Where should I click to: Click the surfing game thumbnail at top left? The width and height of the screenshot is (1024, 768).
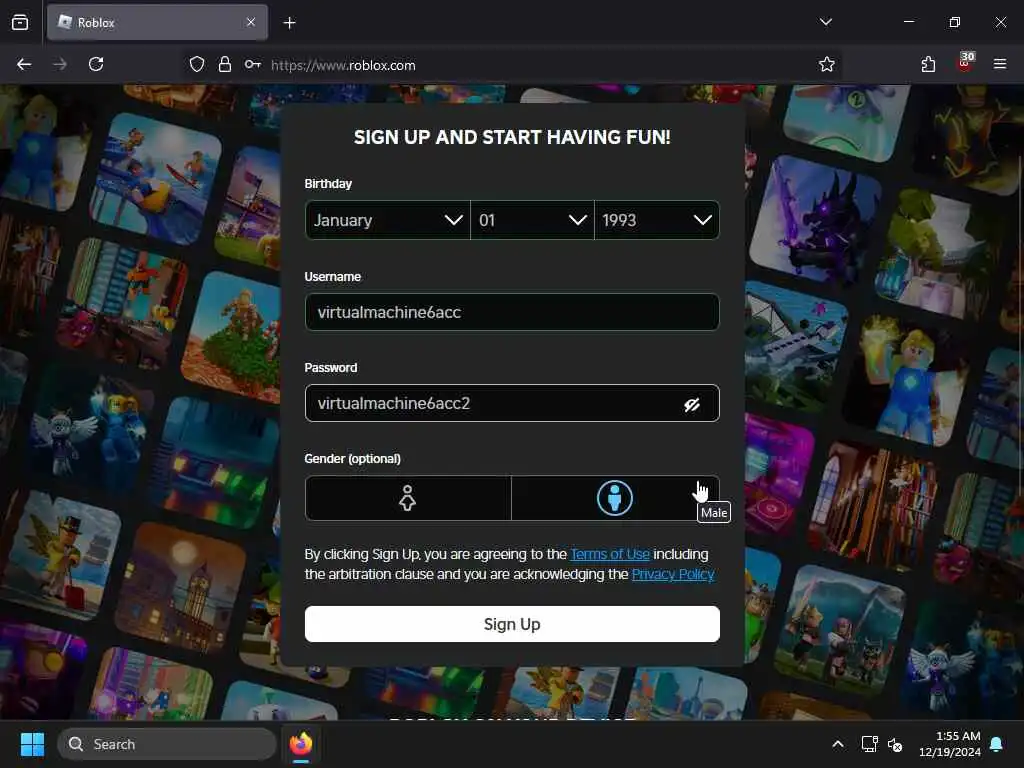pyautogui.click(x=155, y=178)
